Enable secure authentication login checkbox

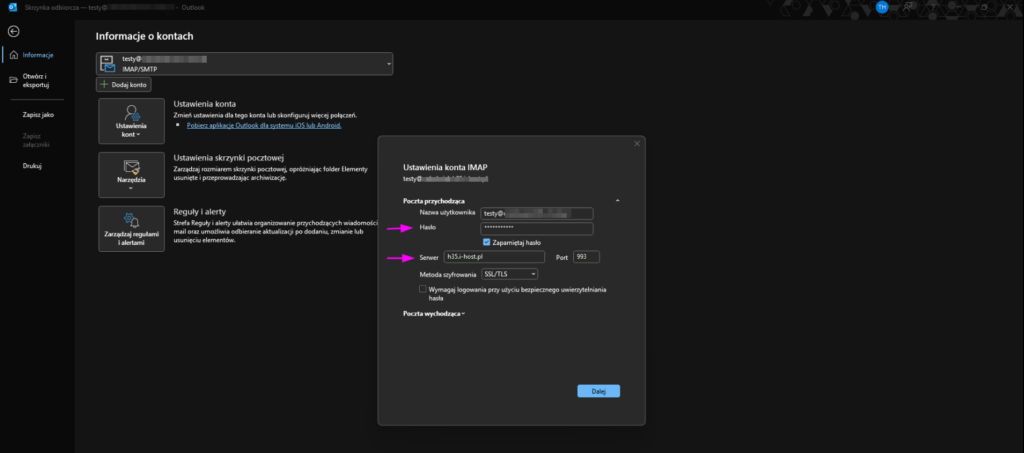click(x=424, y=289)
